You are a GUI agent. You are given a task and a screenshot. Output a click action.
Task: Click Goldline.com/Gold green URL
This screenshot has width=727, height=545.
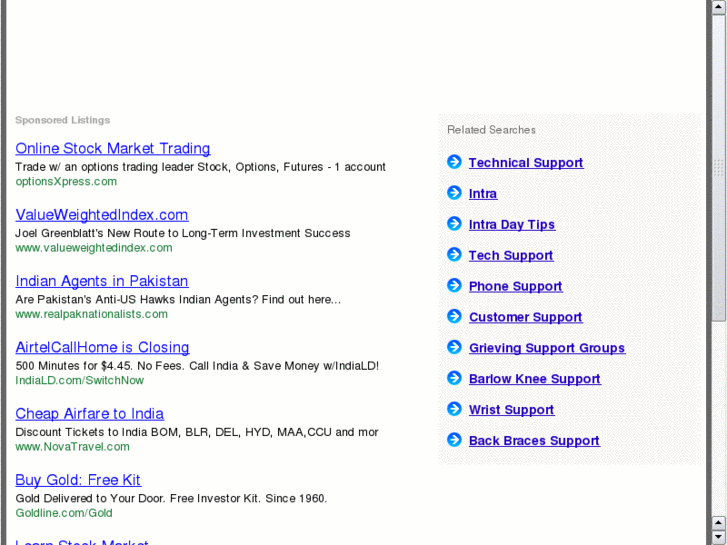(x=64, y=513)
